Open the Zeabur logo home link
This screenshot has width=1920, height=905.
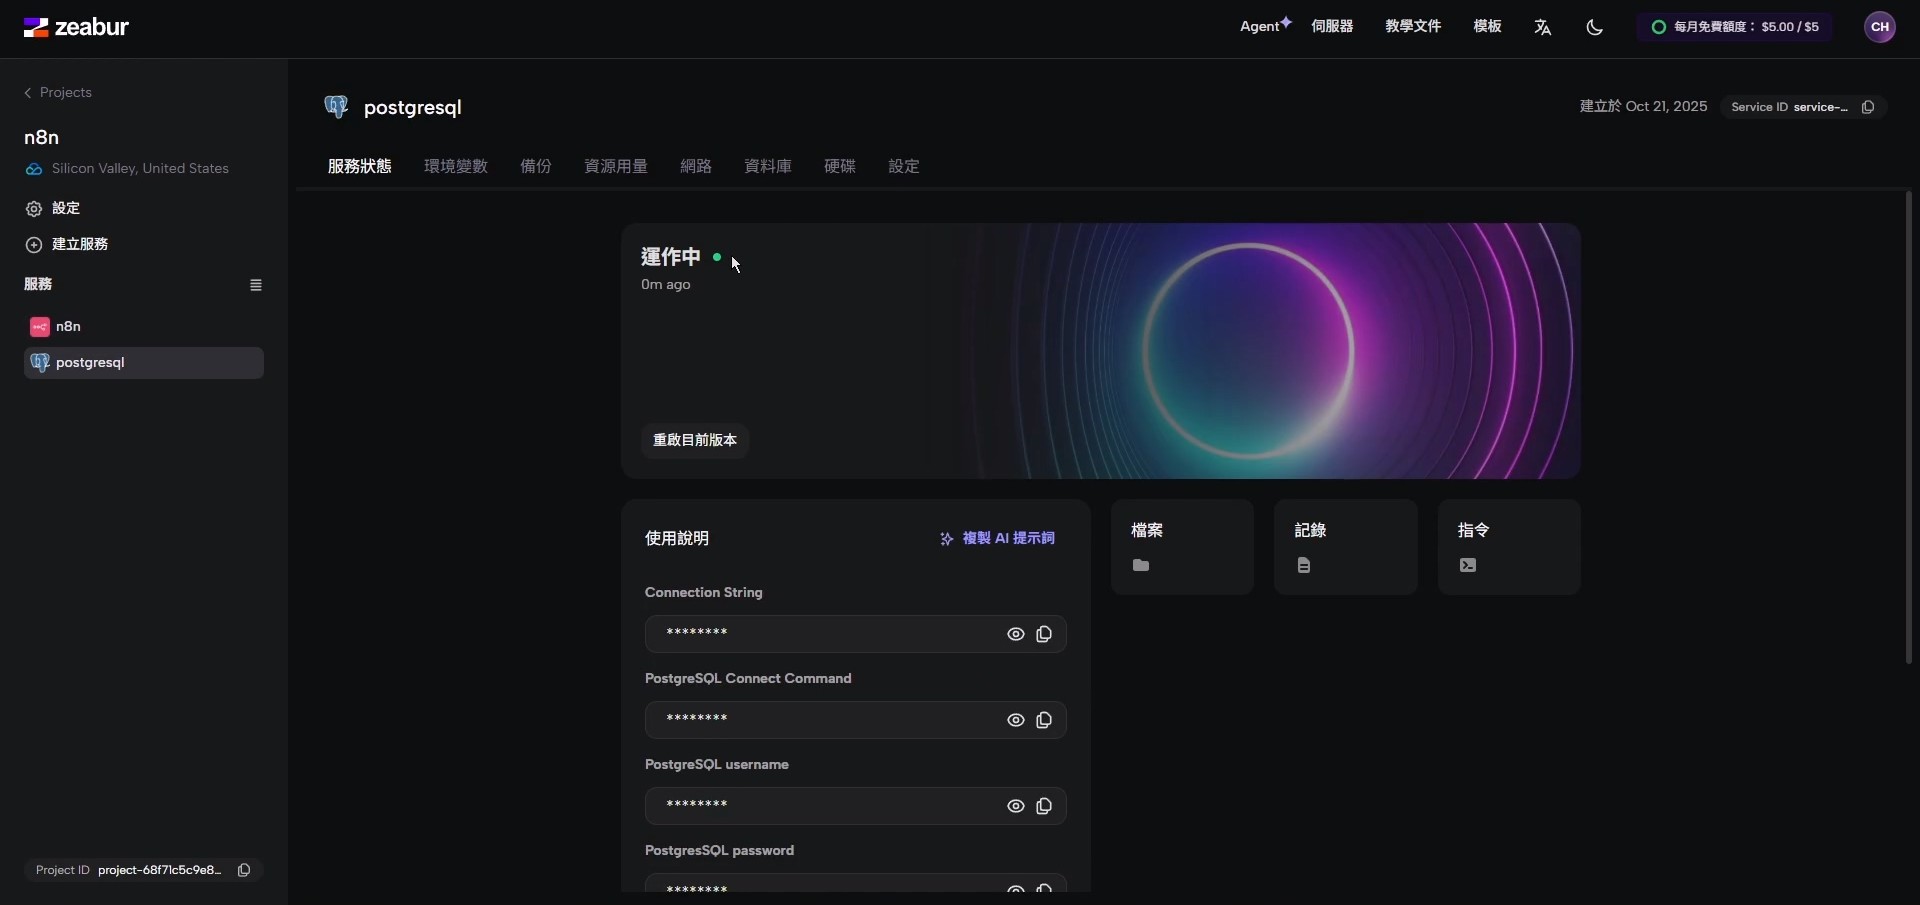[x=77, y=26]
